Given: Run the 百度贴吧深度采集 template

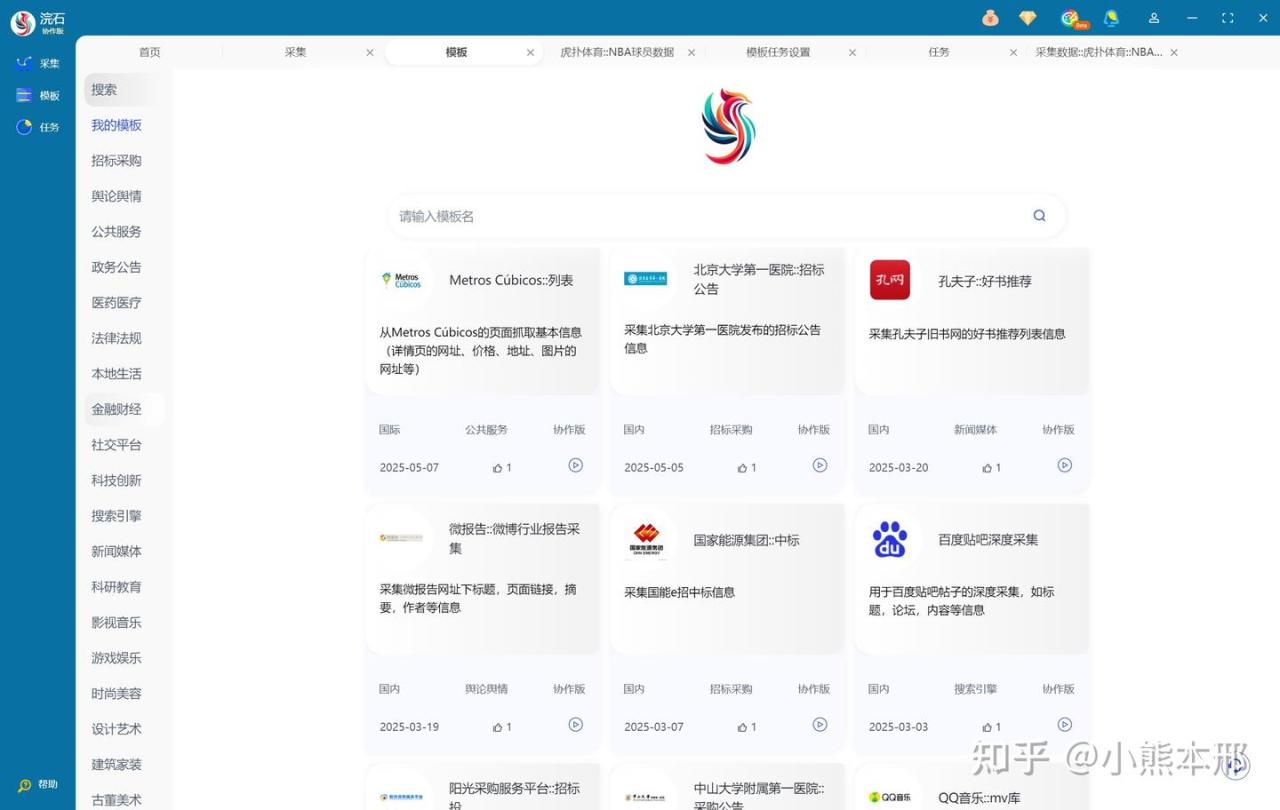Looking at the screenshot, I should point(1065,724).
